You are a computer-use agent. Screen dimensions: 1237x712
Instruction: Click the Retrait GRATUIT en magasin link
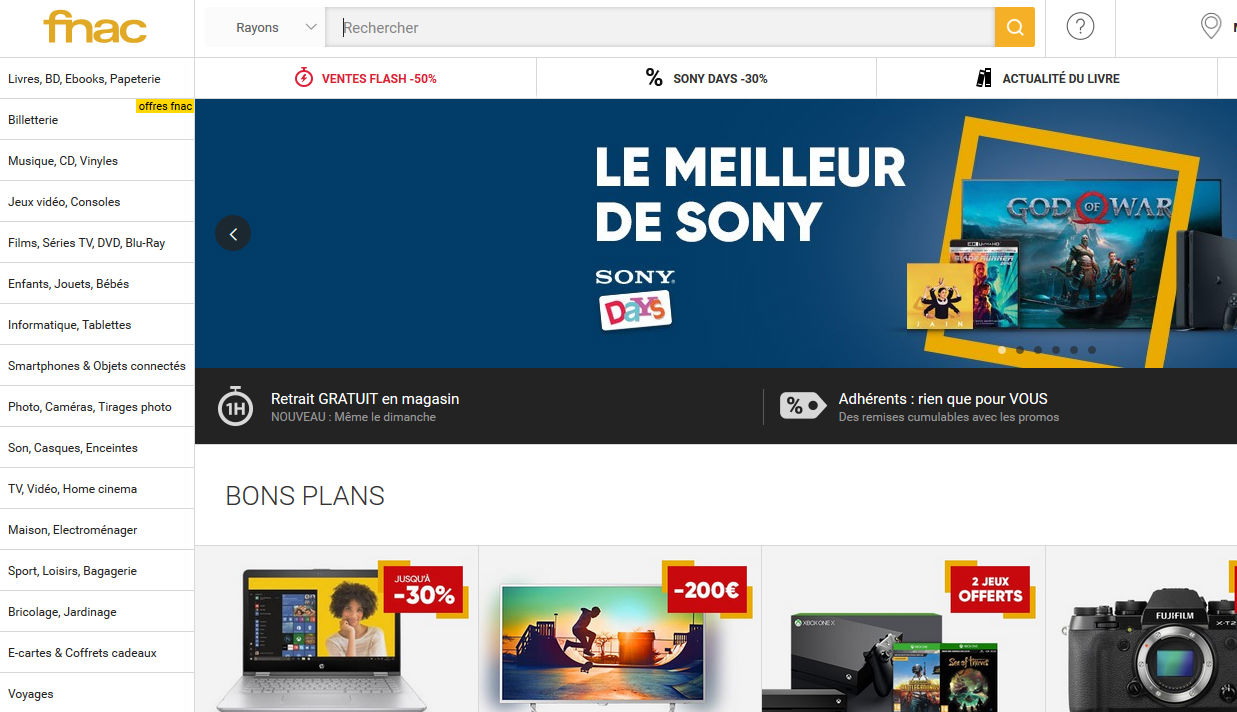click(365, 398)
